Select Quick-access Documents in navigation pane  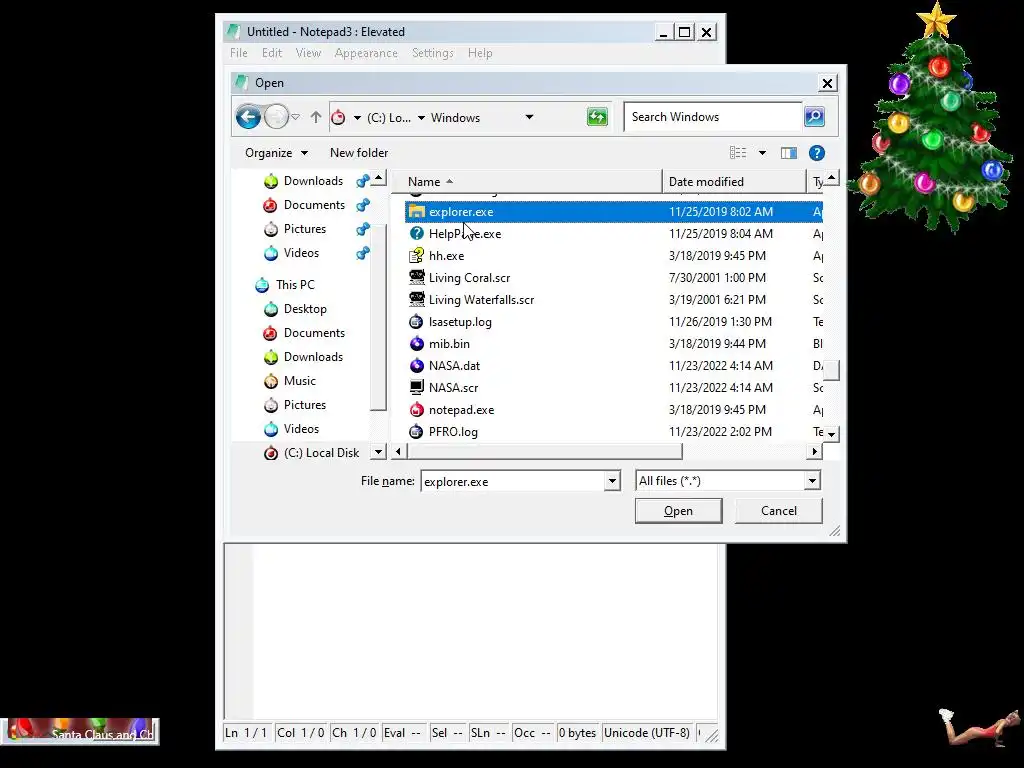[314, 205]
